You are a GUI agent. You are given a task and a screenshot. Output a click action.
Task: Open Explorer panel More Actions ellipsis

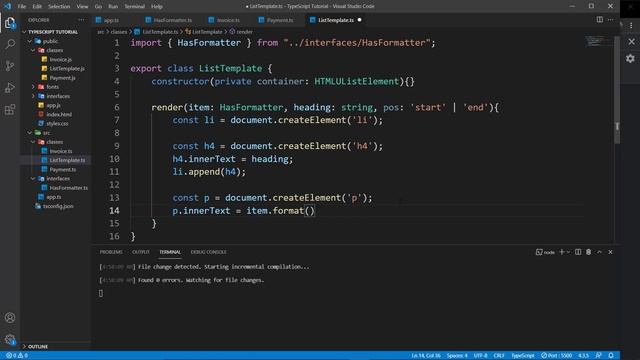[x=81, y=20]
